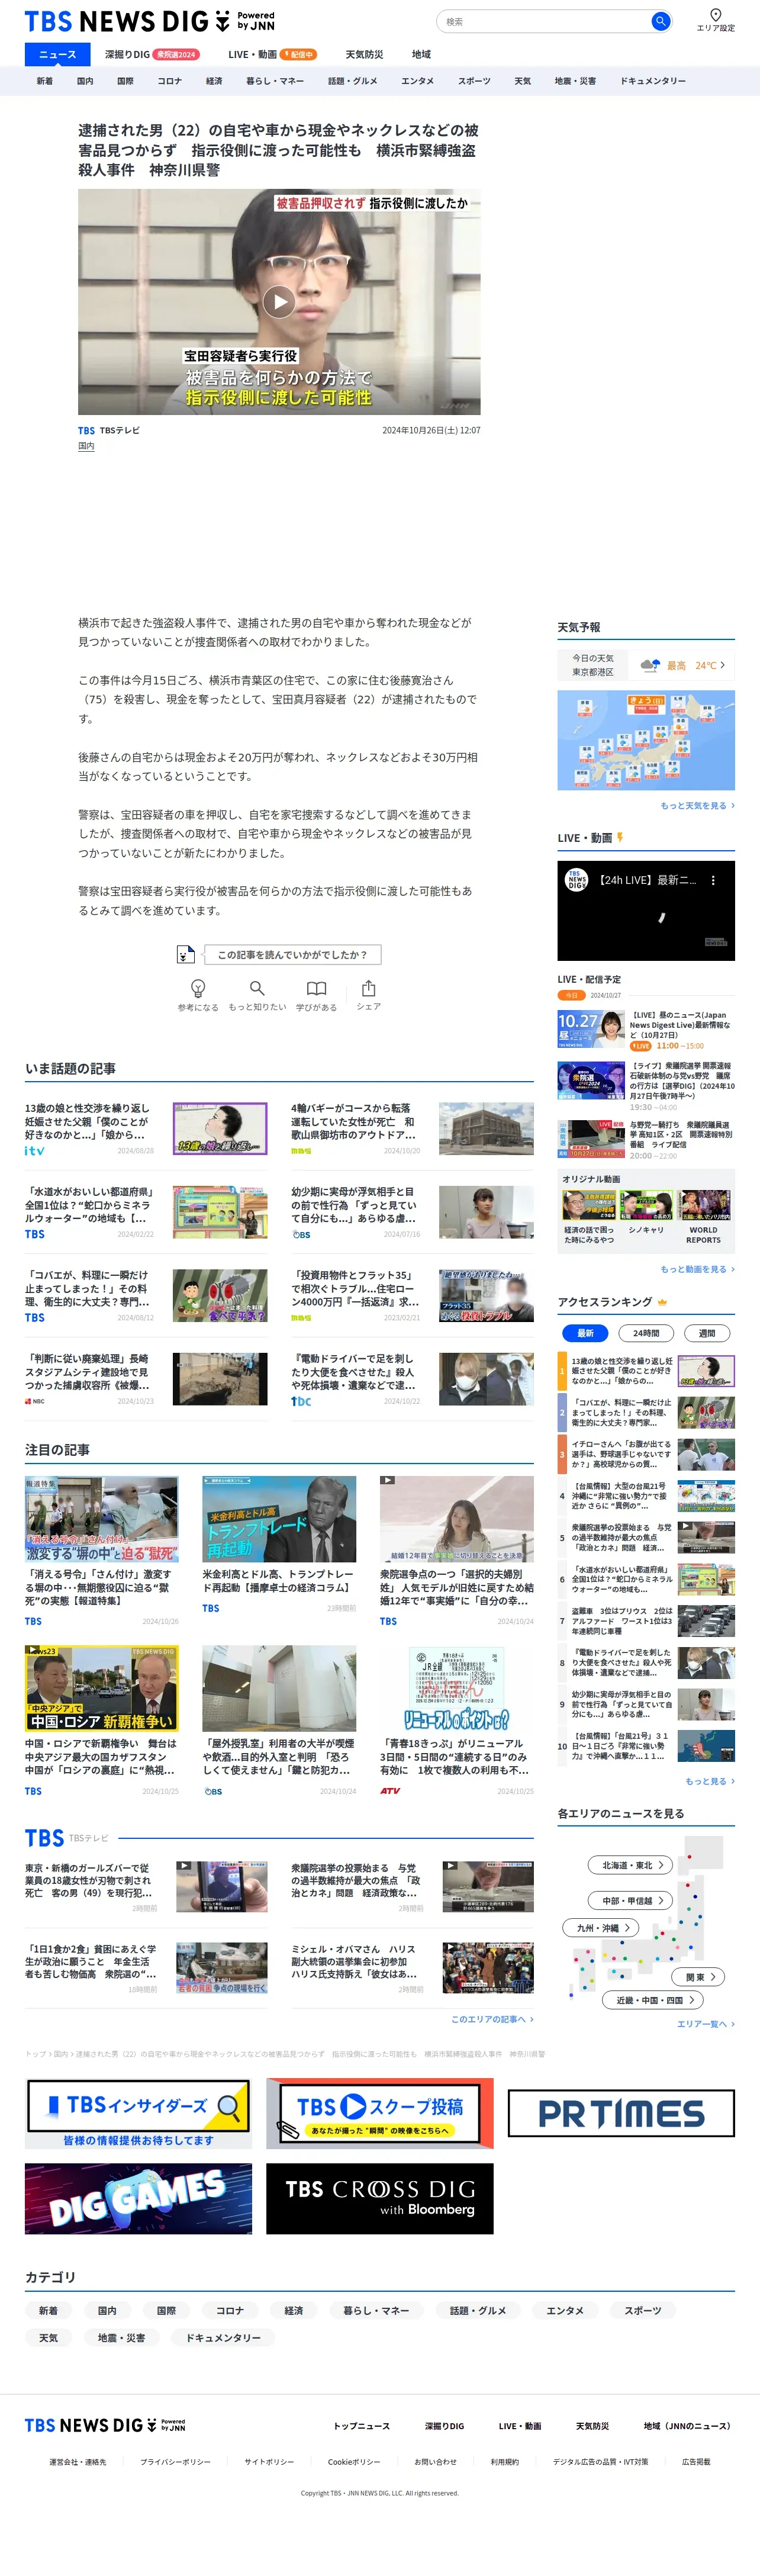The image size is (760, 2576).
Task: Open the 24h LIVE video player
Action: click(646, 910)
